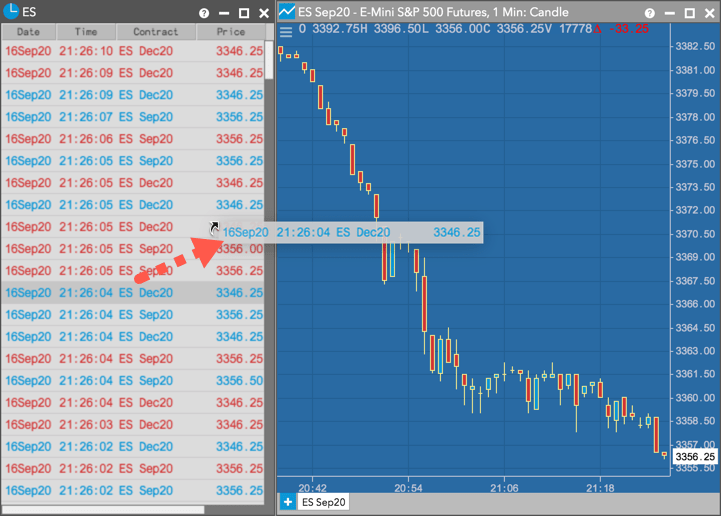
Task: Select the 21:26:07 ES Sep20 row
Action: point(133,117)
